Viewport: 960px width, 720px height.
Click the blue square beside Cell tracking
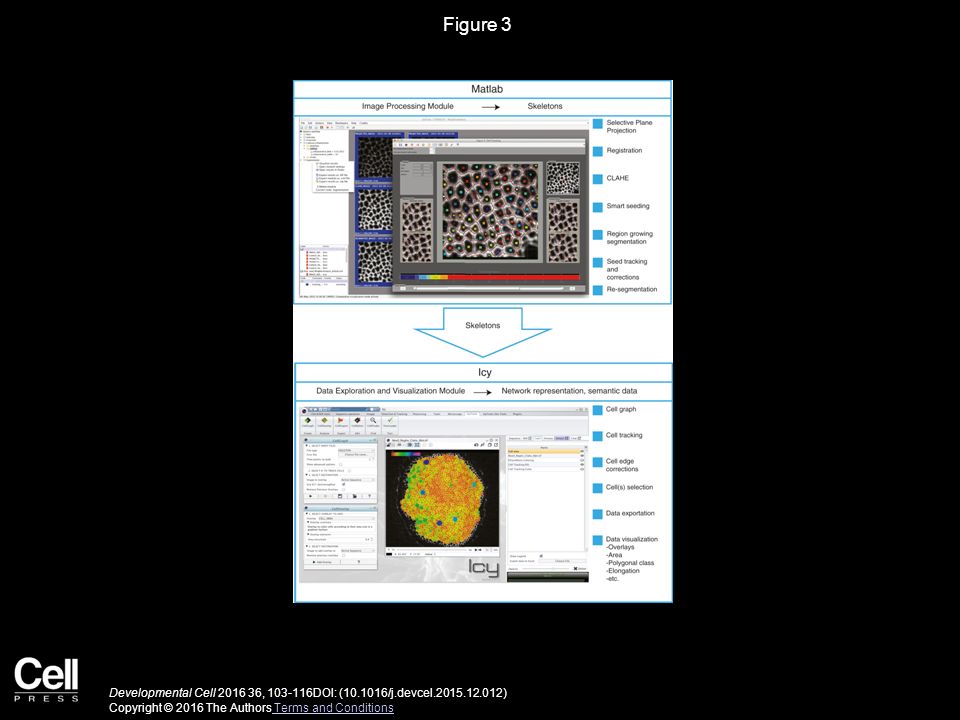coord(598,436)
